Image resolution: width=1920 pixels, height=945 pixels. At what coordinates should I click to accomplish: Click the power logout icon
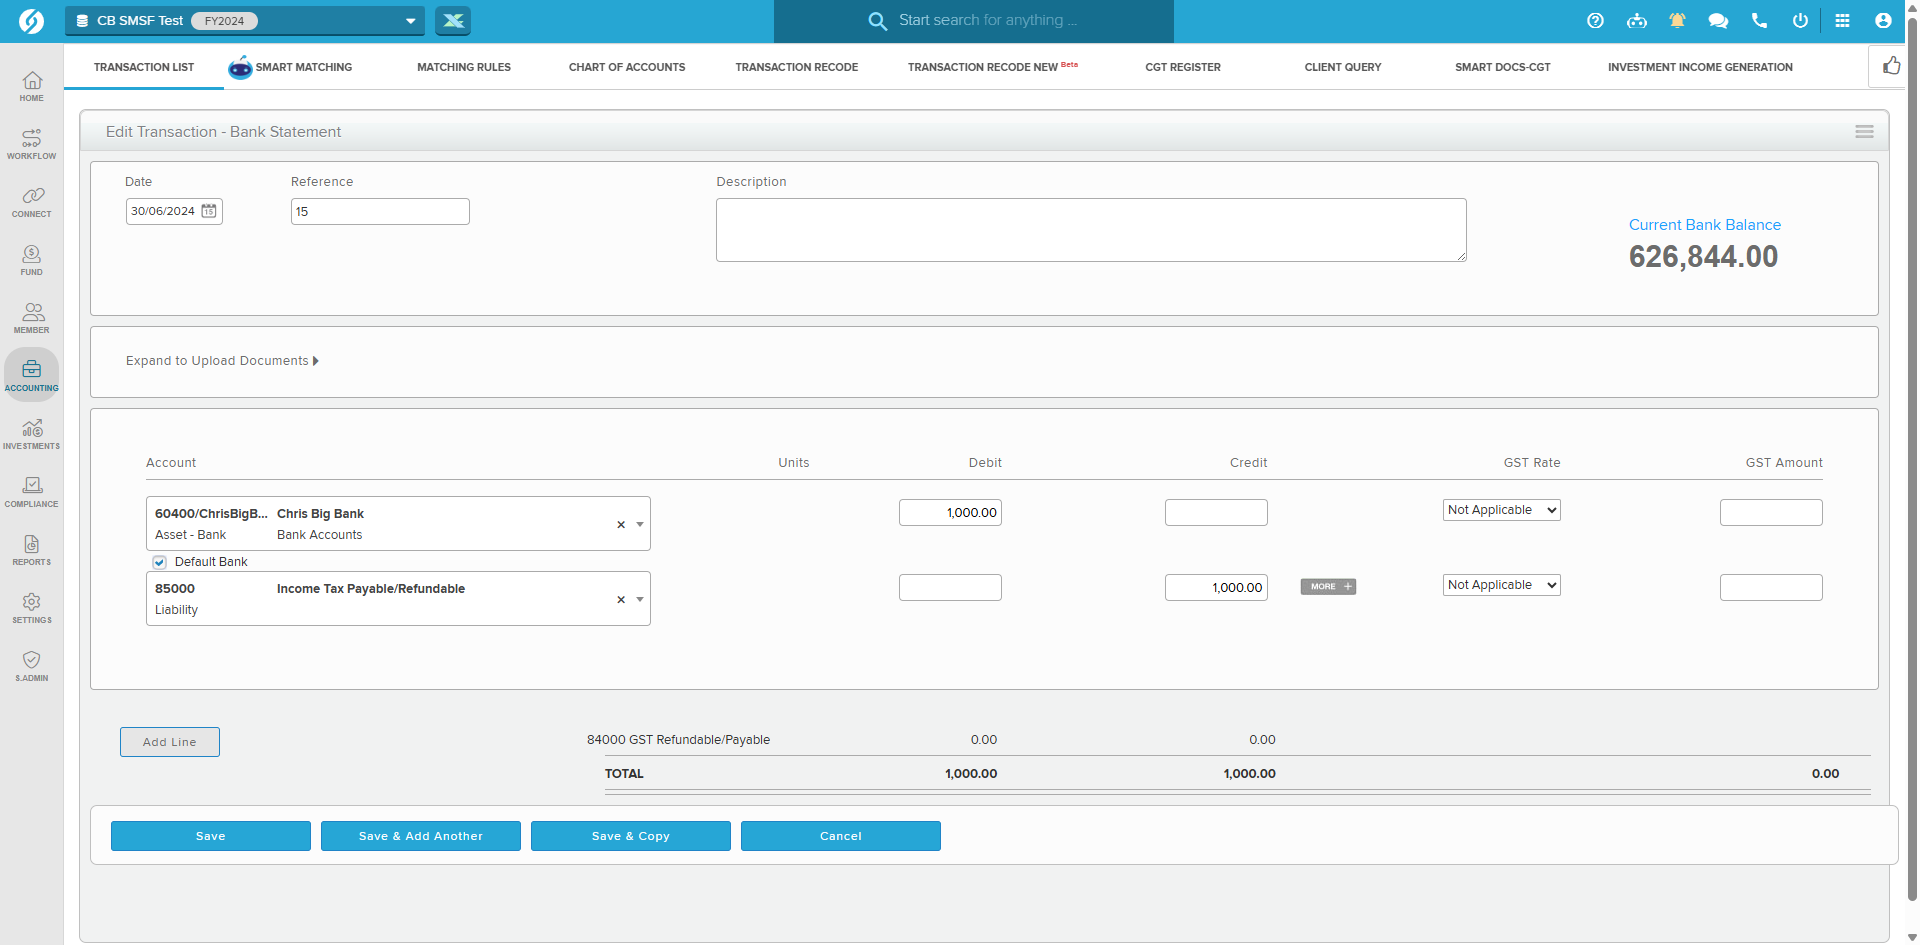[x=1800, y=21]
